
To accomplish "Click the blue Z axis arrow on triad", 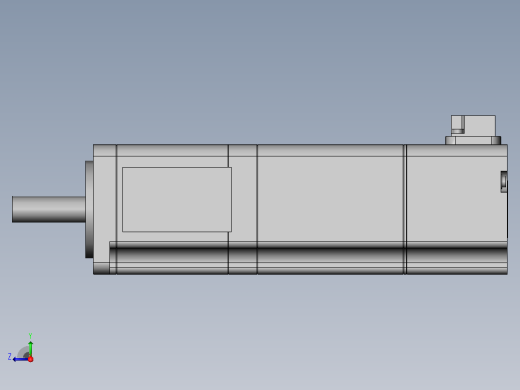I will (20, 359).
